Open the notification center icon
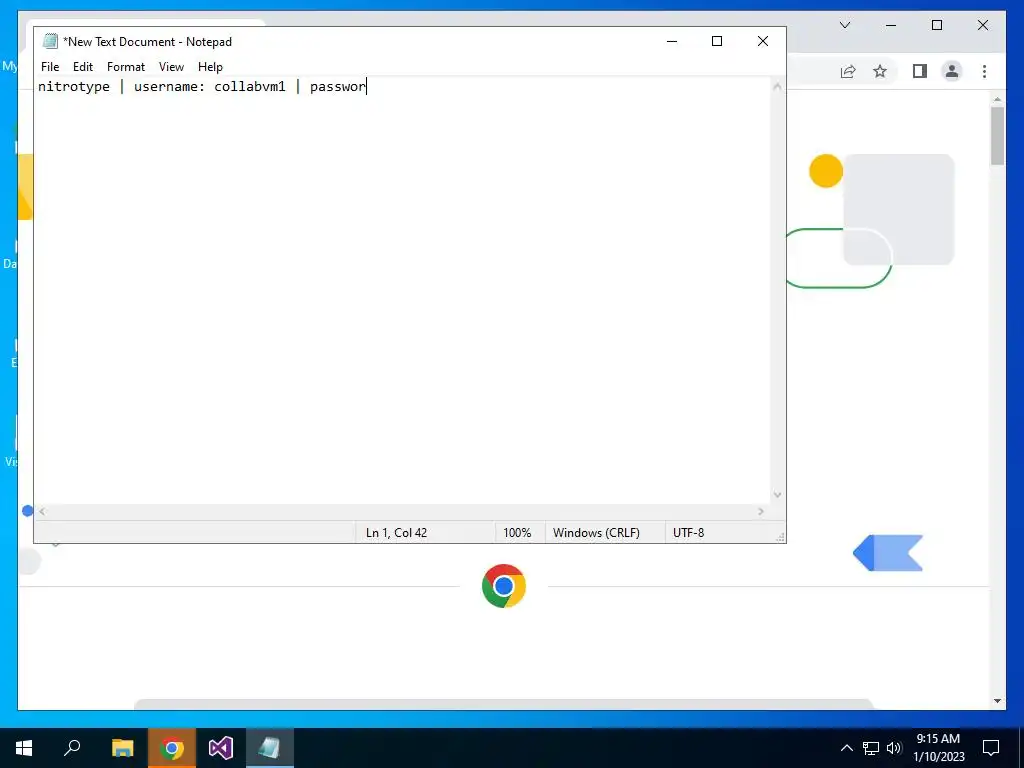 point(991,748)
